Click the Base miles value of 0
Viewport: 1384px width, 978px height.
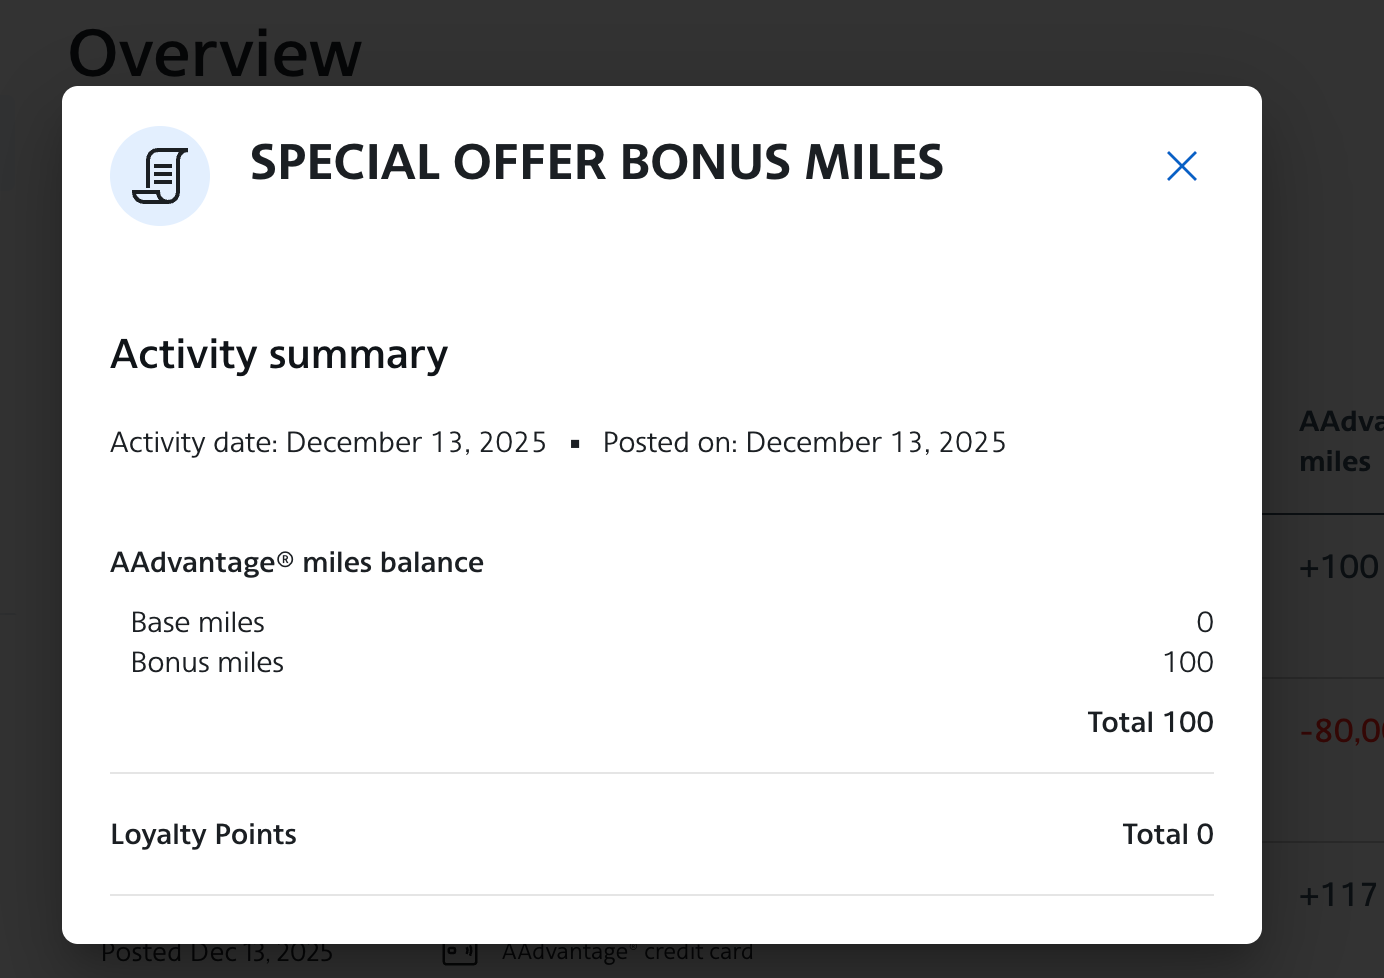(1204, 622)
